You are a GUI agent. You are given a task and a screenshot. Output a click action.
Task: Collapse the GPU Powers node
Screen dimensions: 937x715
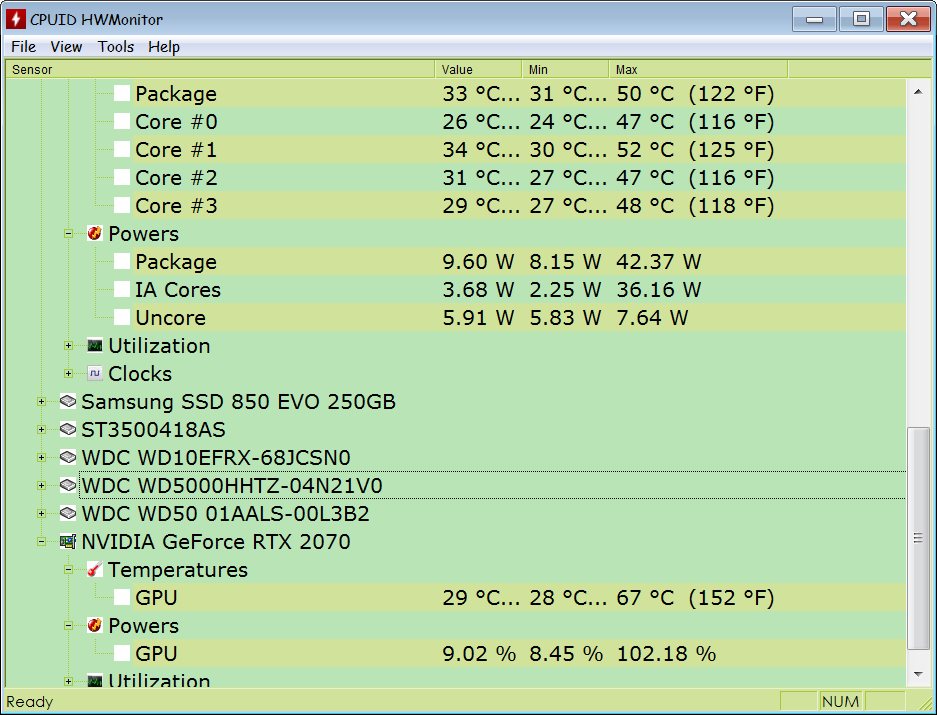coord(68,625)
